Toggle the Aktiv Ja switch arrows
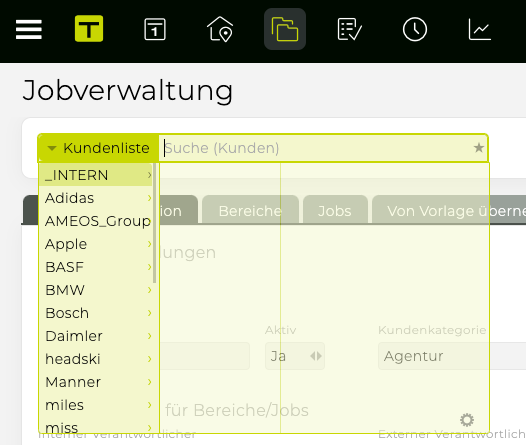Viewport: 526px width, 445px height. pyautogui.click(x=316, y=356)
